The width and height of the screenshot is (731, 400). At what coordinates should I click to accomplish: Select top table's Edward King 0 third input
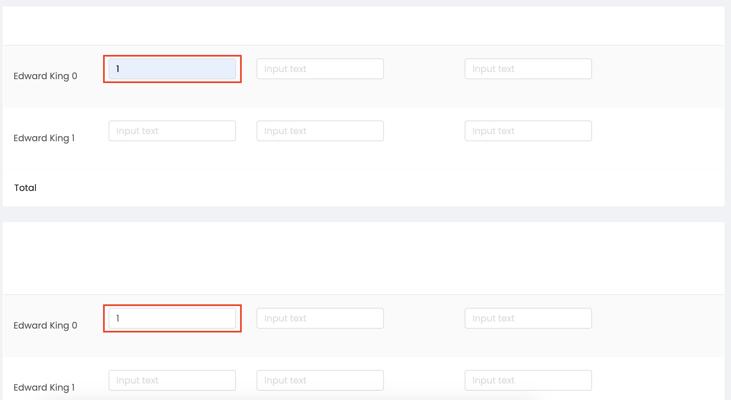click(528, 69)
